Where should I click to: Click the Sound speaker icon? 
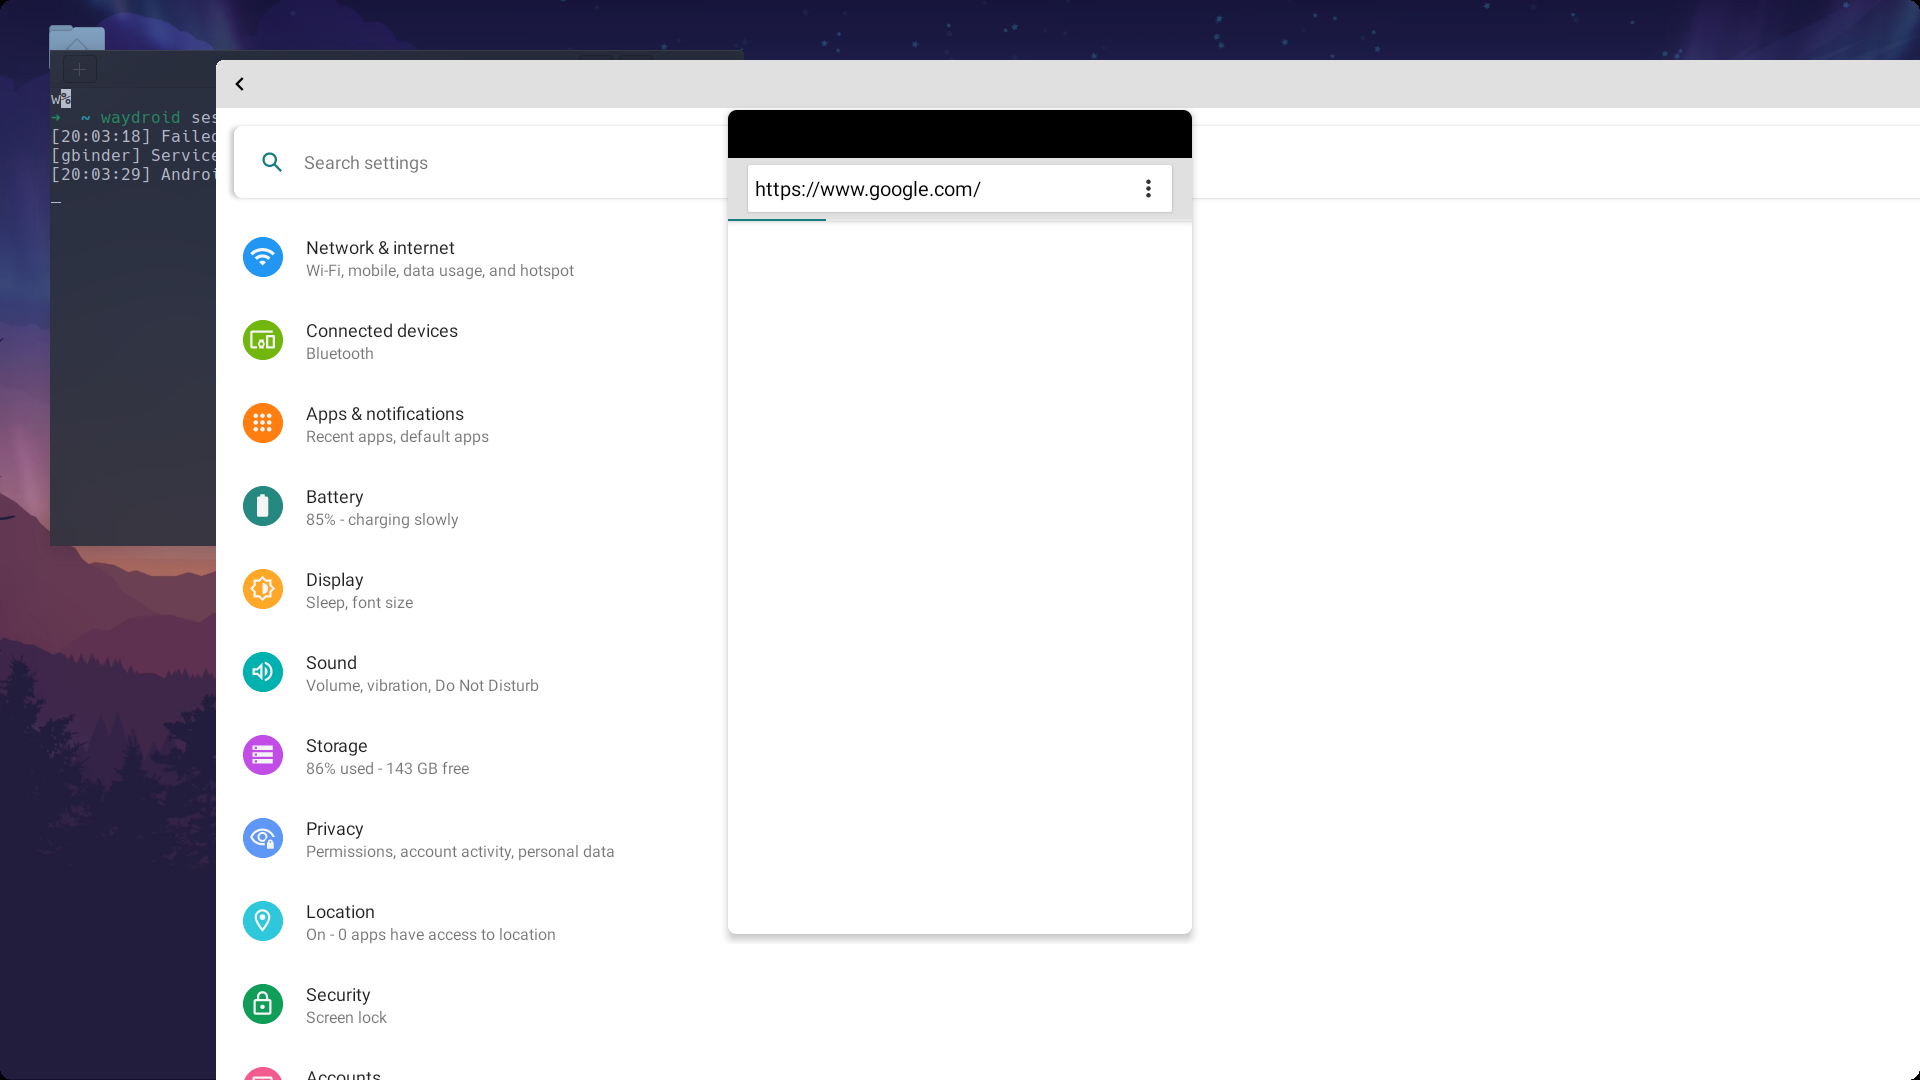coord(262,672)
